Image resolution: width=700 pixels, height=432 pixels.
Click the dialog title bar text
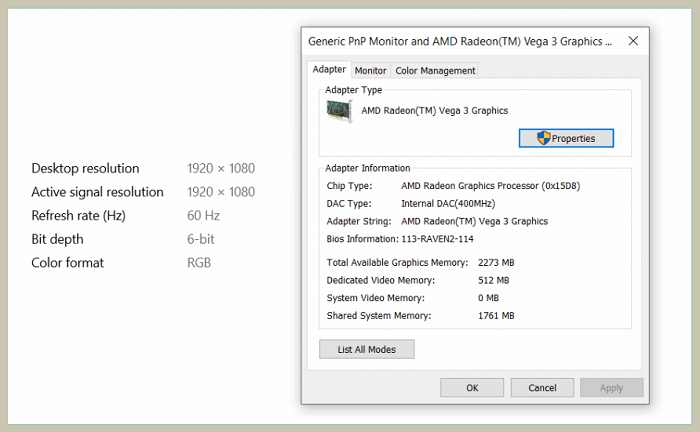click(460, 42)
